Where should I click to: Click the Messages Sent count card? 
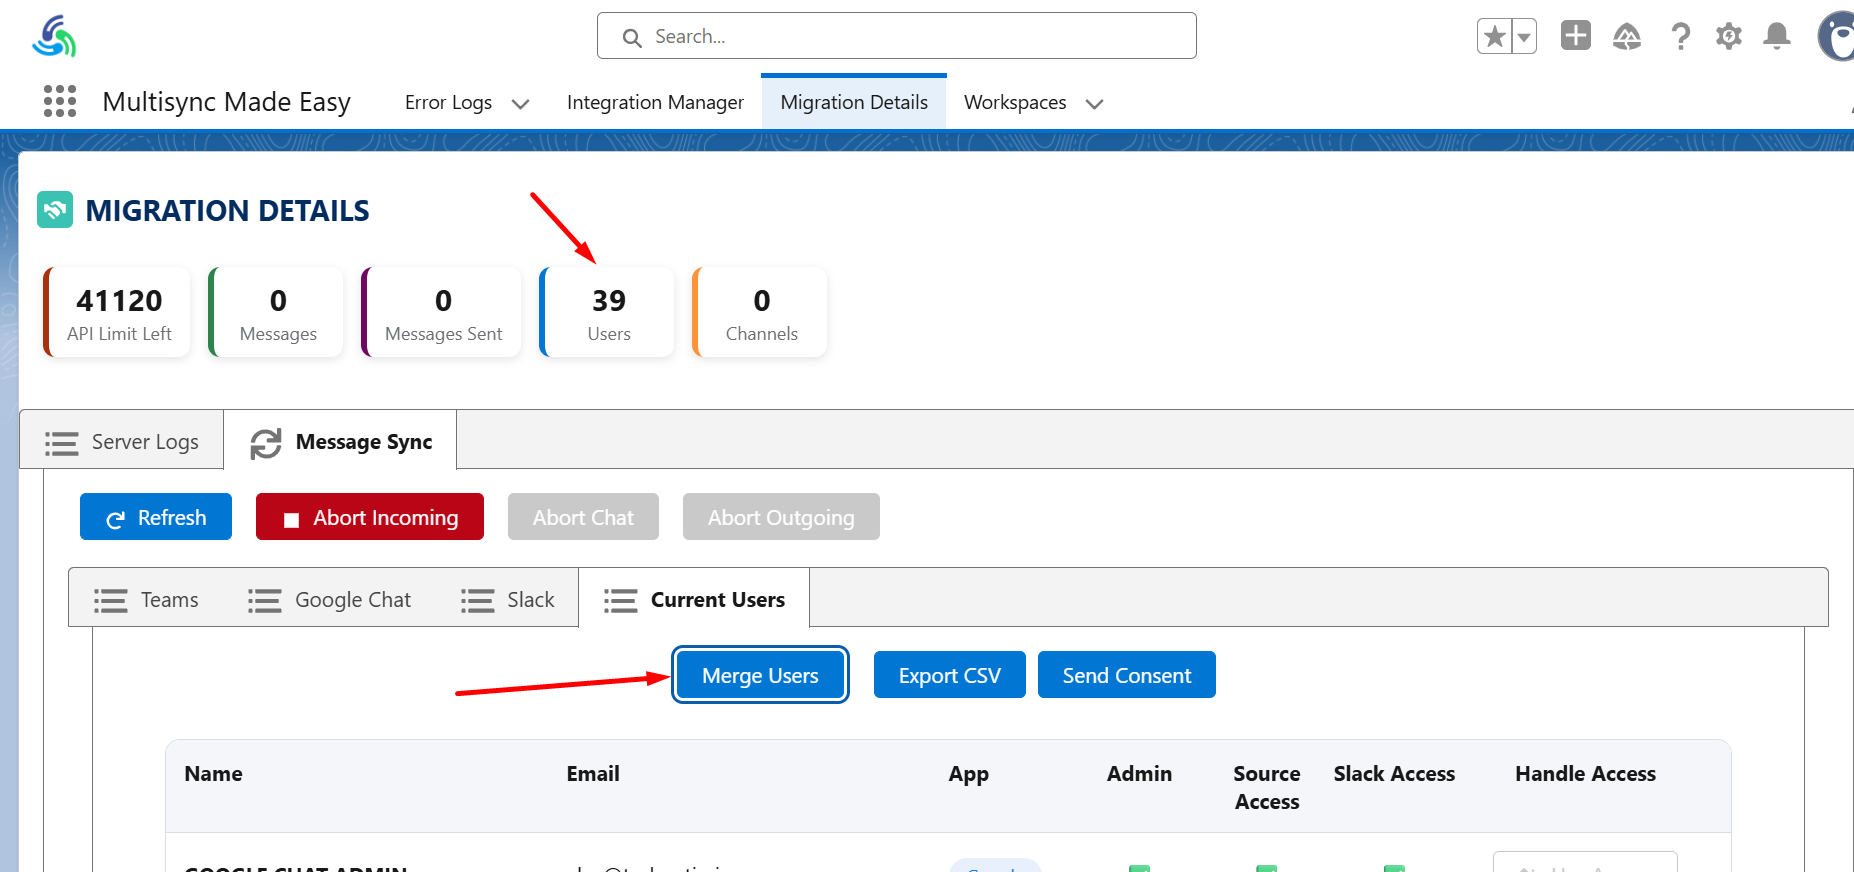[442, 312]
